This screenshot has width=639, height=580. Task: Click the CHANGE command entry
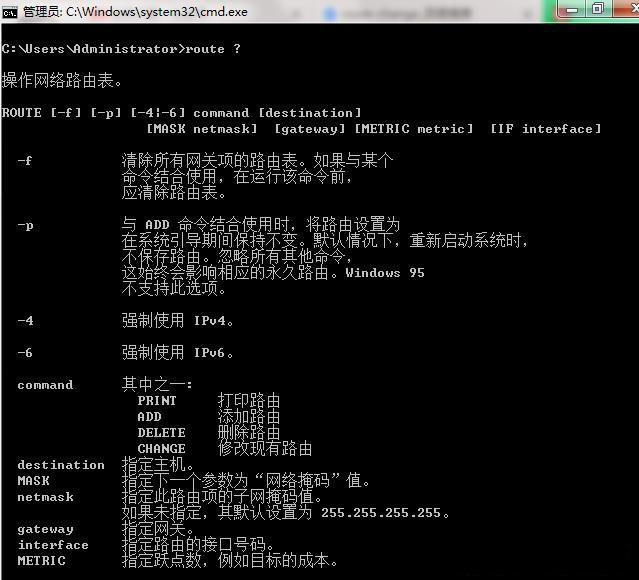point(161,449)
